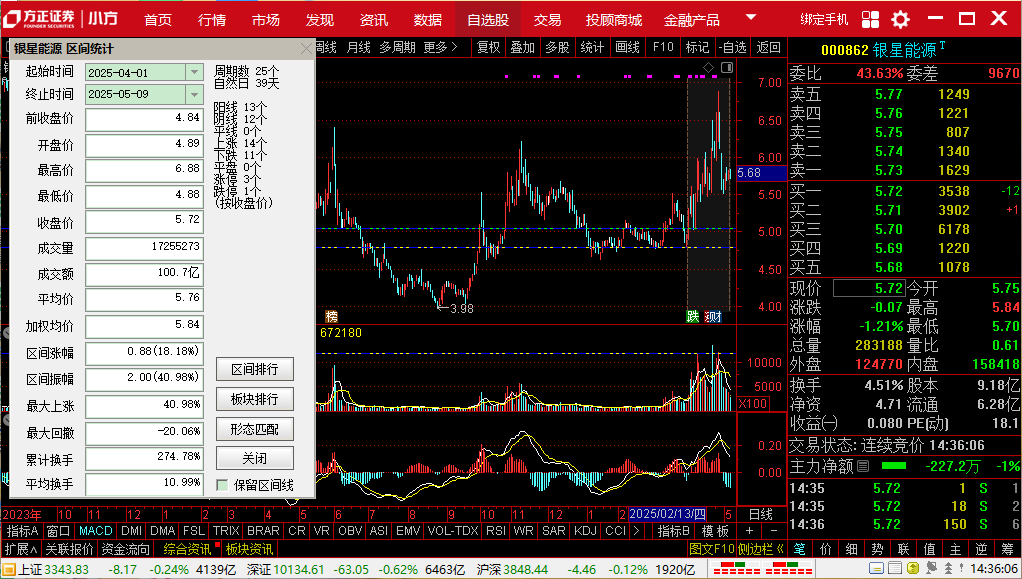This screenshot has width=1022, height=579.
Task: Click the status bar message window icon
Action: pyautogui.click(x=875, y=569)
